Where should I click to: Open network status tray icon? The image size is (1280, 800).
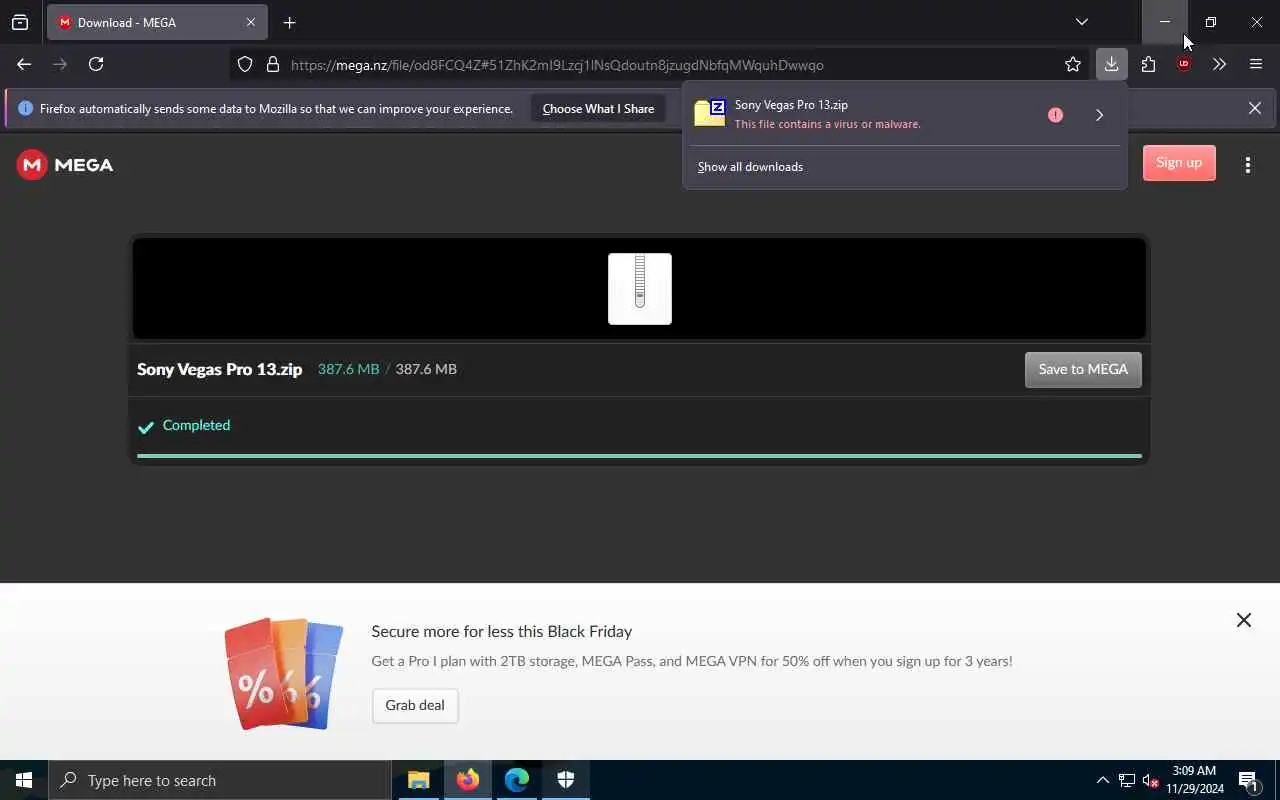1127,780
